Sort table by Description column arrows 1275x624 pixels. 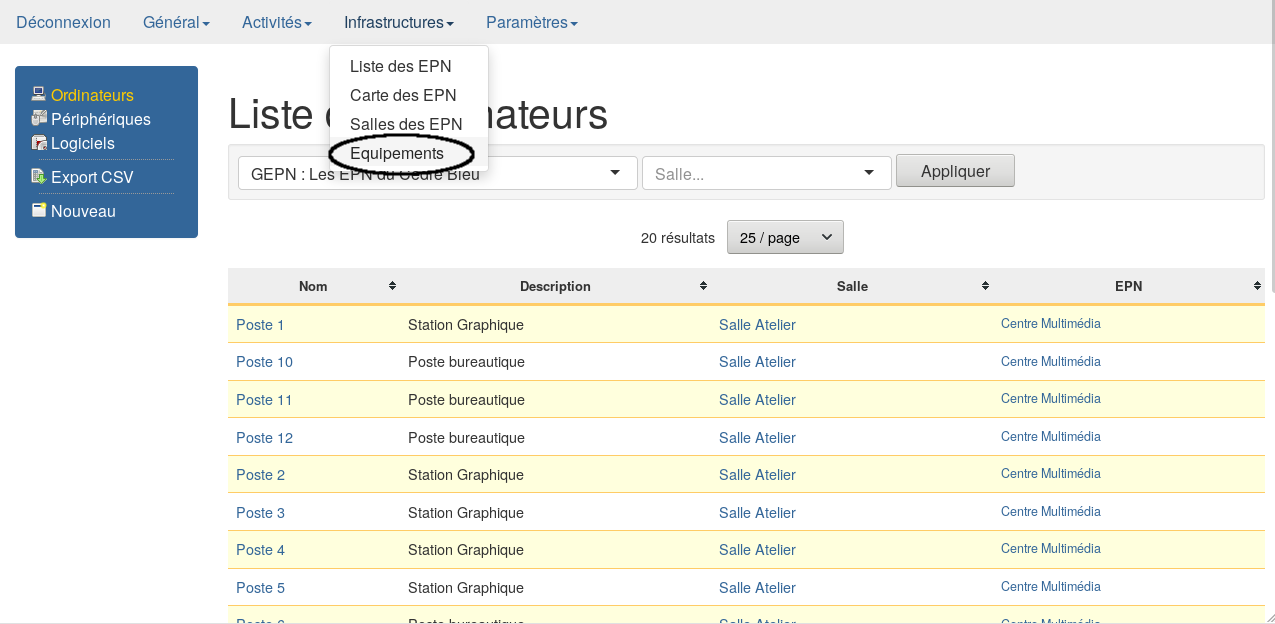[x=703, y=286]
